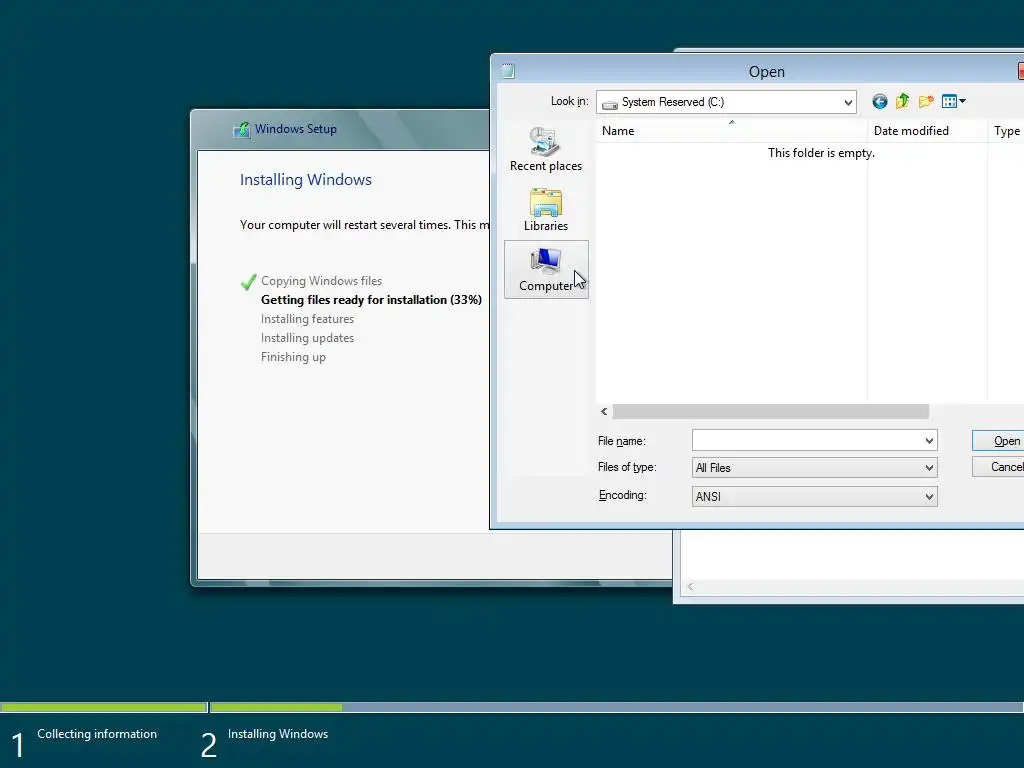Click 'Copying Windows files' step
Viewport: 1024px width, 768px height.
[x=321, y=281]
